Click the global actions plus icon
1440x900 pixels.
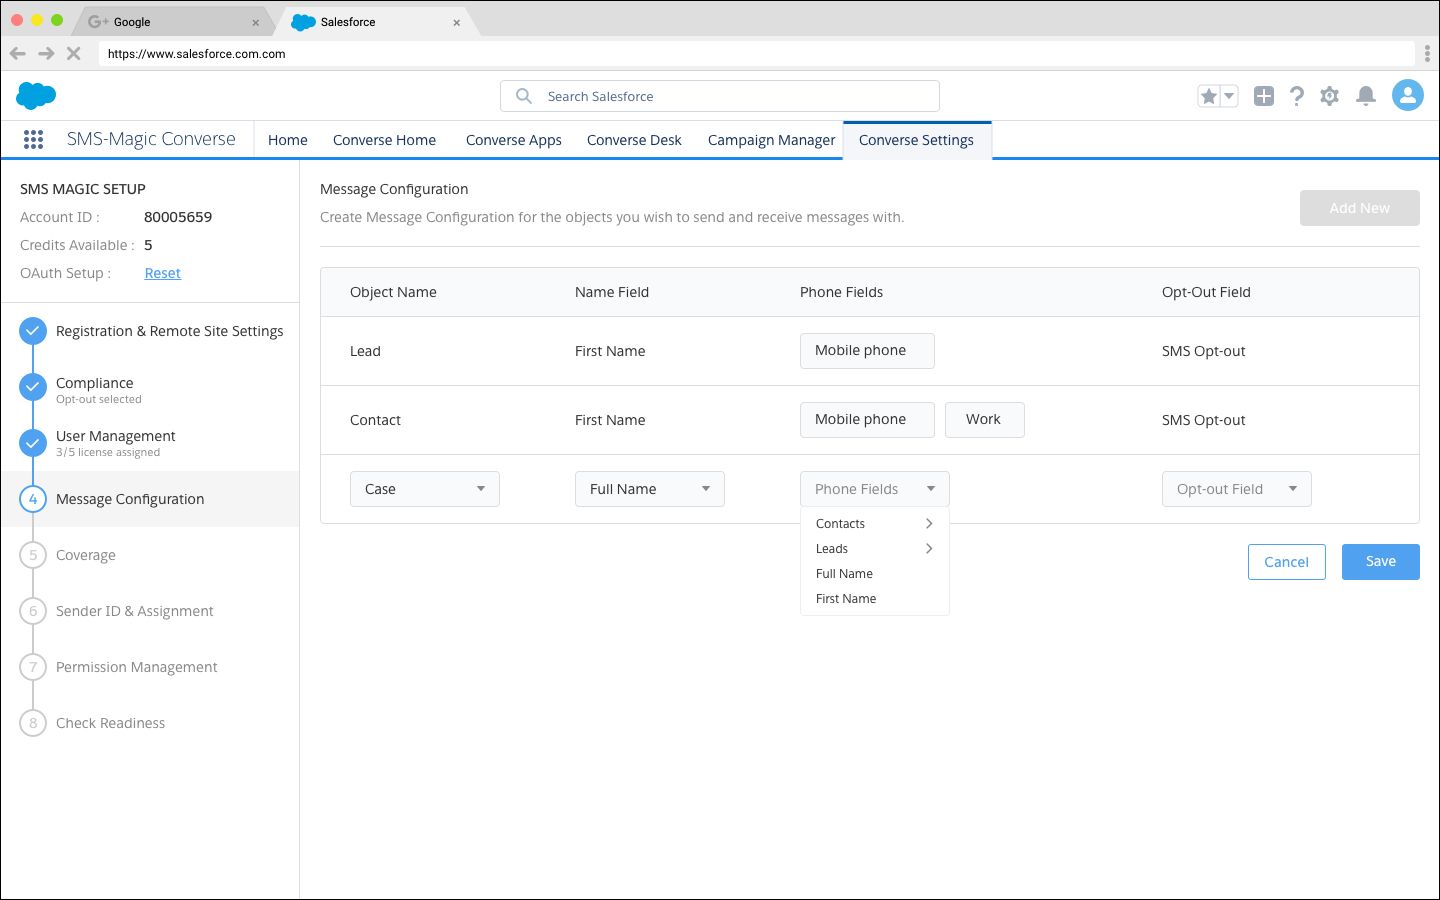(x=1264, y=96)
